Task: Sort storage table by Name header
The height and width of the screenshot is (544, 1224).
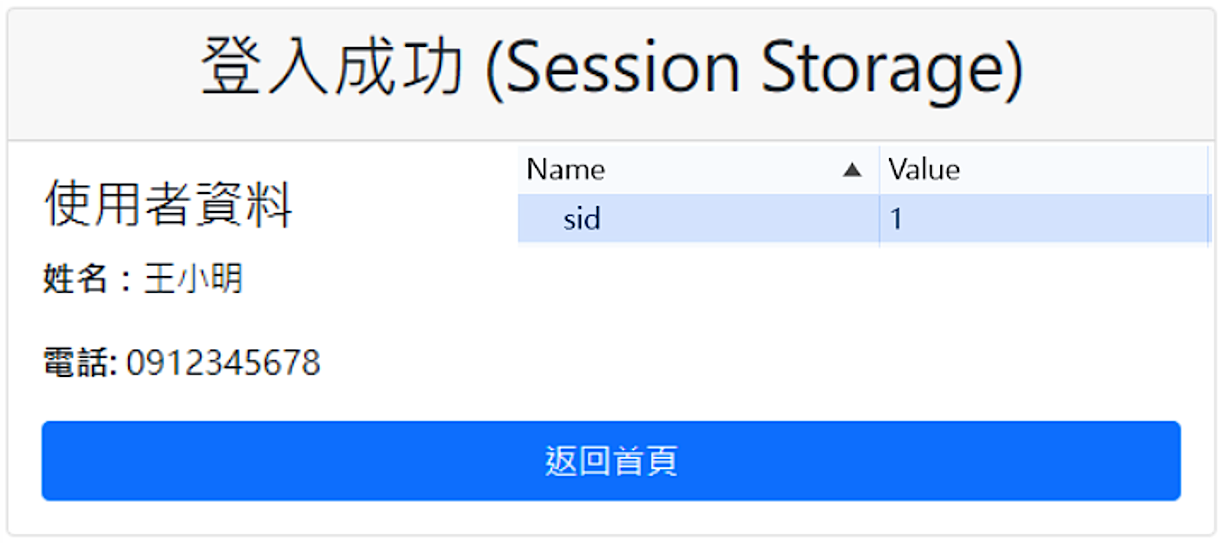Action: [x=566, y=170]
